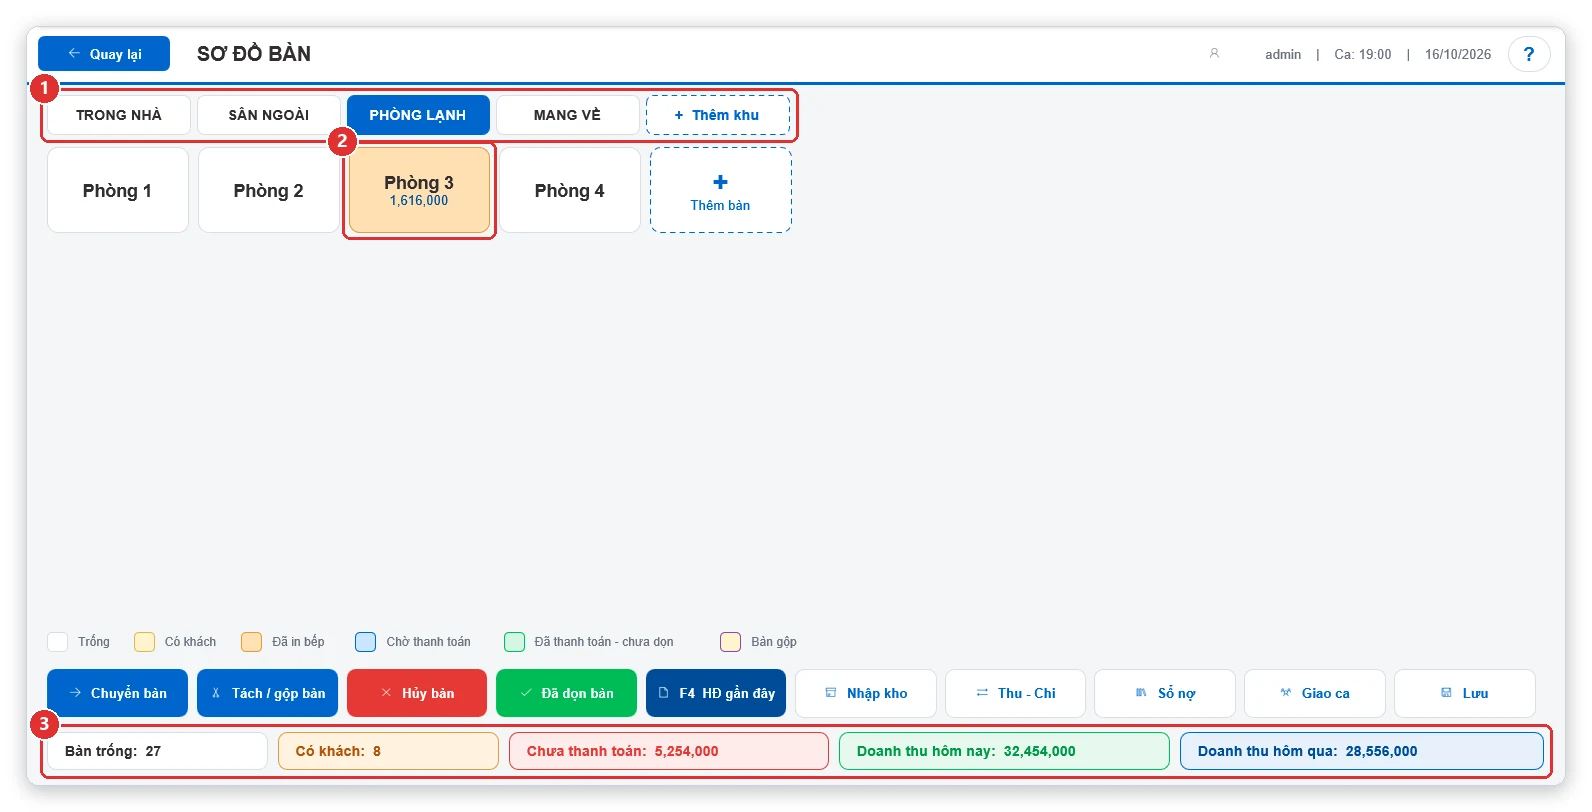
Task: Click the exchange icon on Thu - Chi
Action: click(982, 692)
